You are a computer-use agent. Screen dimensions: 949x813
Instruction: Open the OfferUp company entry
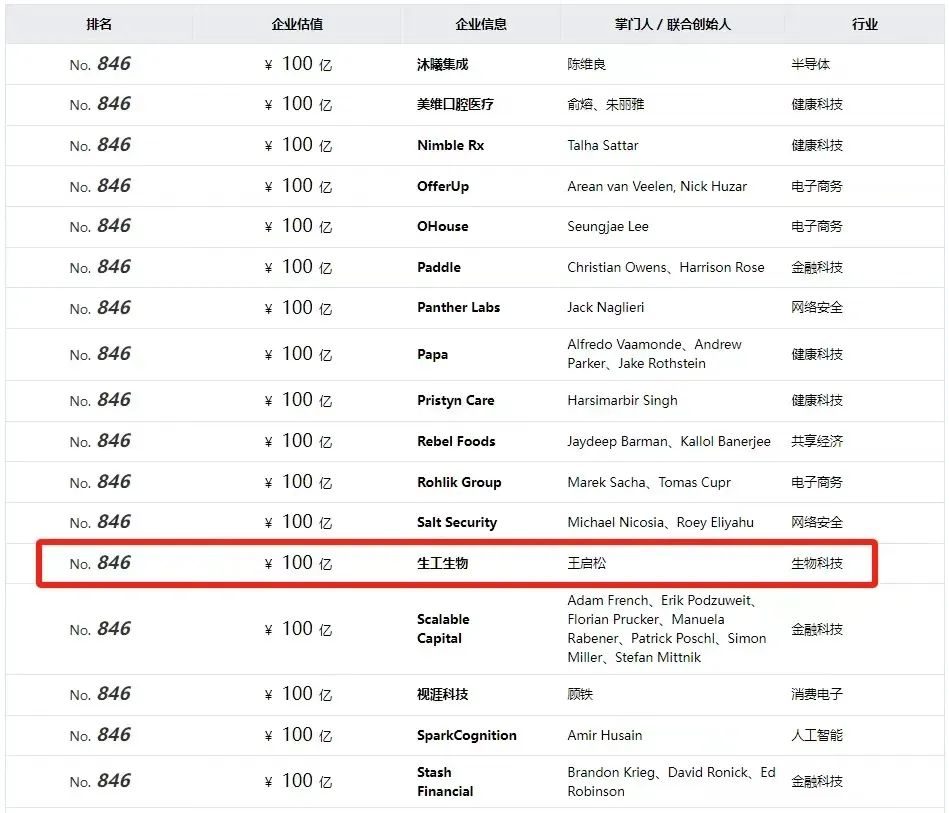tap(443, 186)
